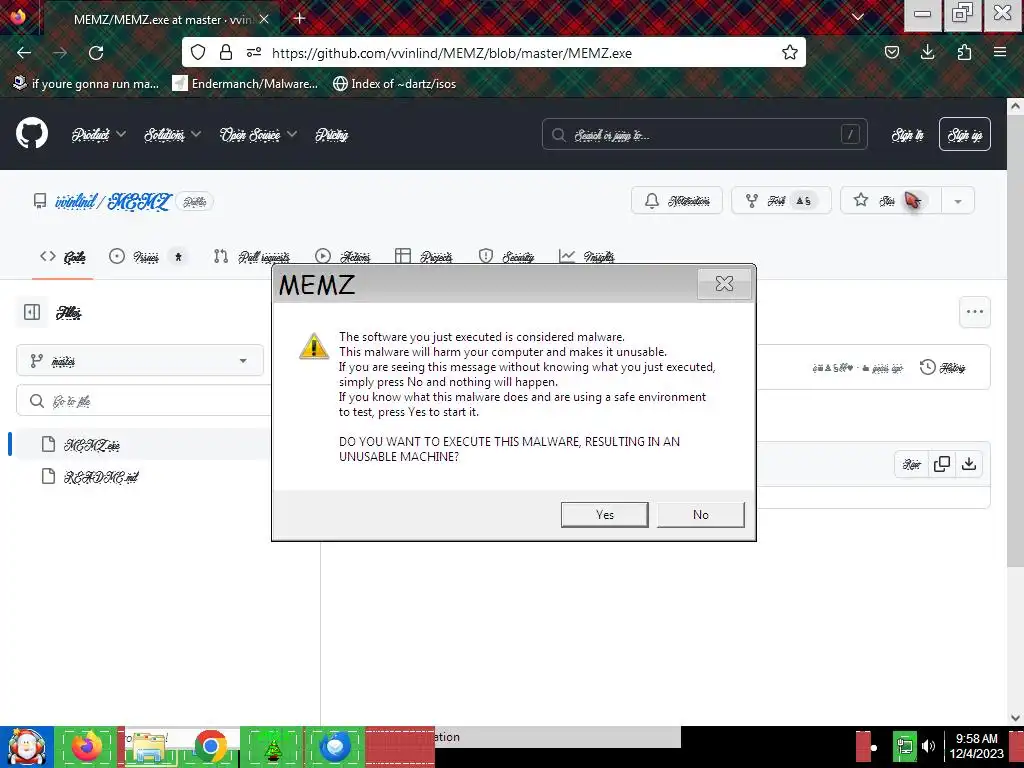Click the Firefox back arrow
The height and width of the screenshot is (768, 1024).
pyautogui.click(x=24, y=53)
